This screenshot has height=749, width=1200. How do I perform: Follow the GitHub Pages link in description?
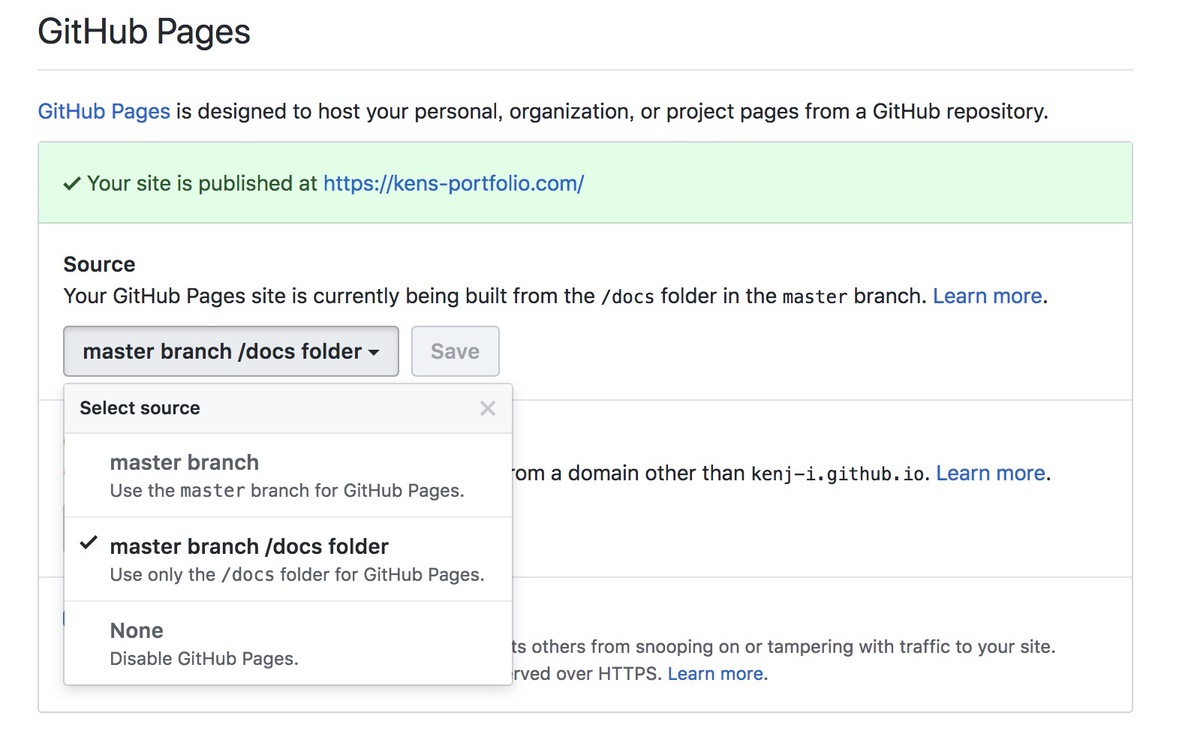point(104,111)
